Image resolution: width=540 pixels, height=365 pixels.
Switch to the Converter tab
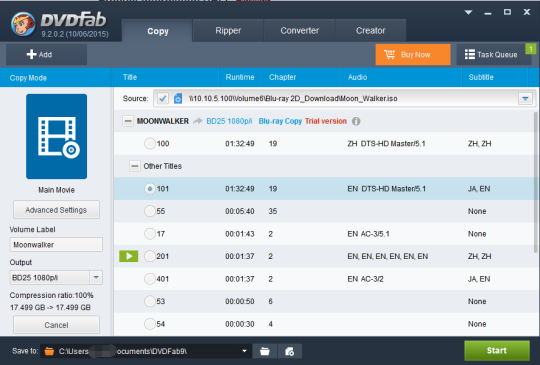[299, 31]
